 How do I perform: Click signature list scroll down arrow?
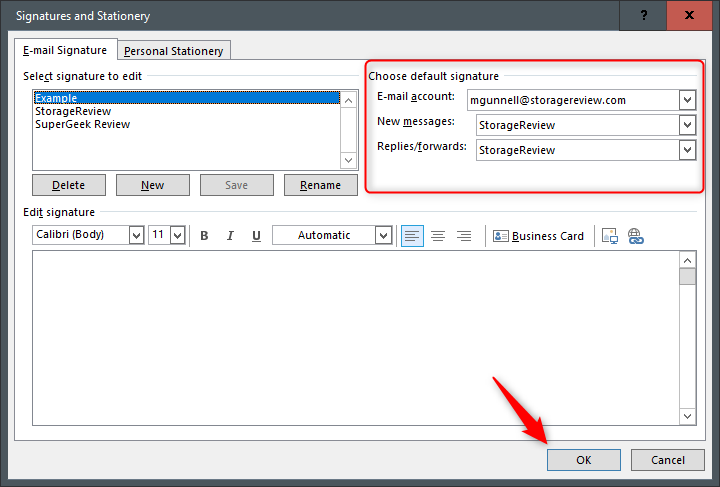pyautogui.click(x=349, y=160)
